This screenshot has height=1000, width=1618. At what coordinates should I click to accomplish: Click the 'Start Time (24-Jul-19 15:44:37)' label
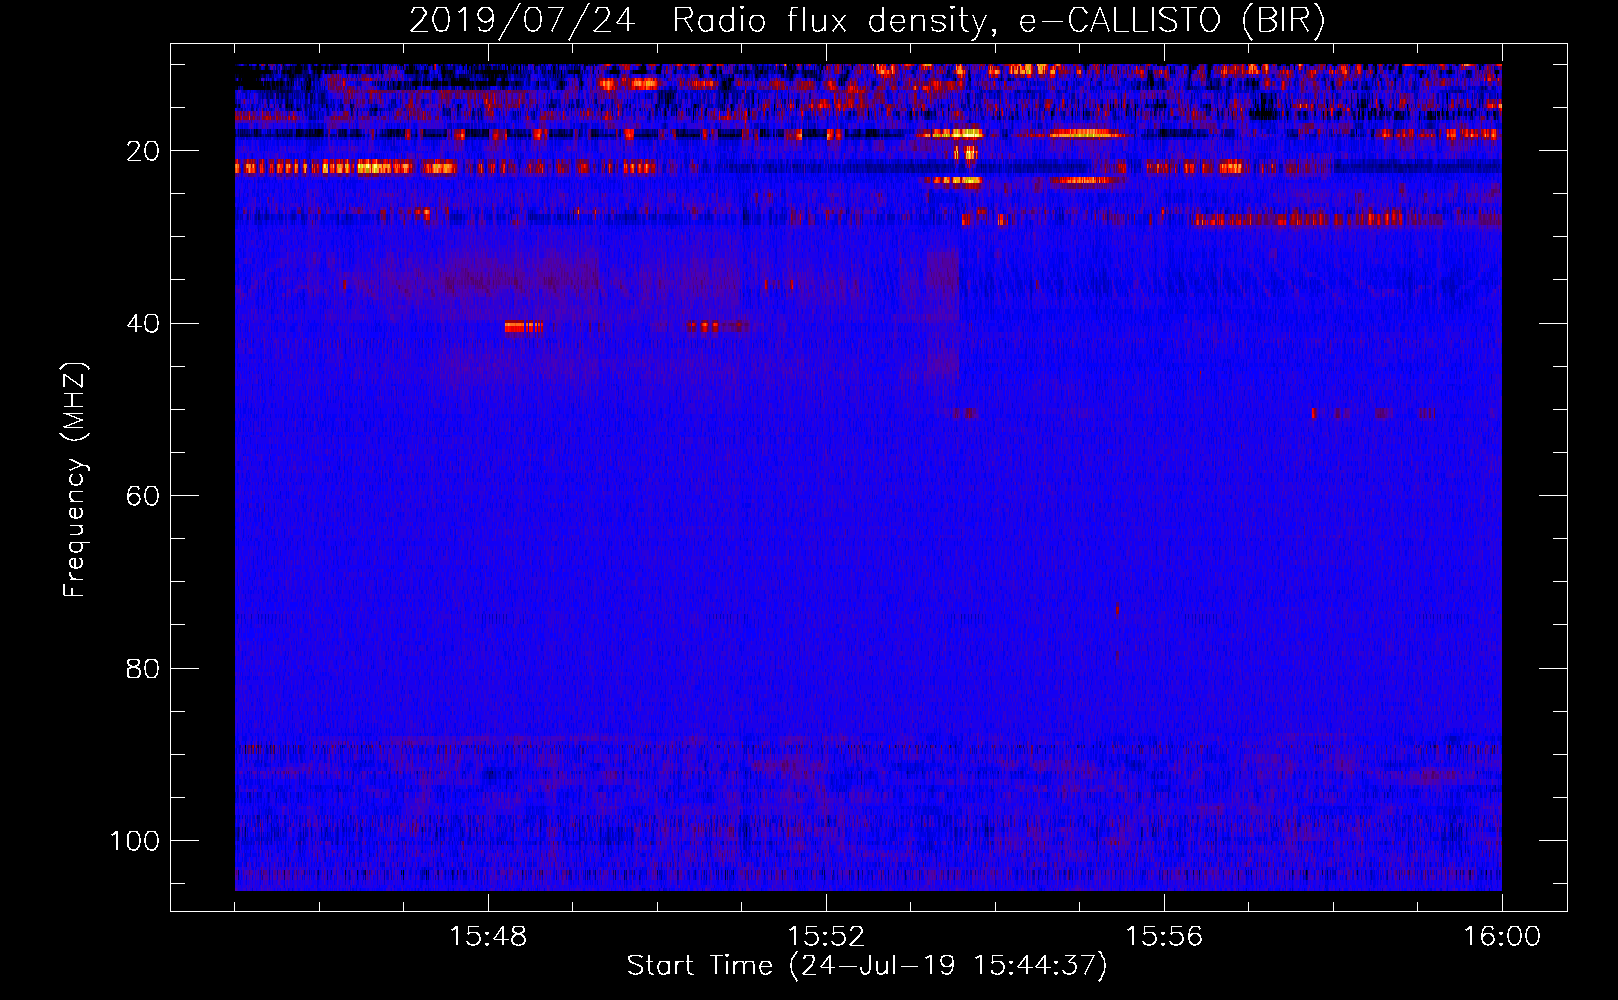tap(867, 966)
